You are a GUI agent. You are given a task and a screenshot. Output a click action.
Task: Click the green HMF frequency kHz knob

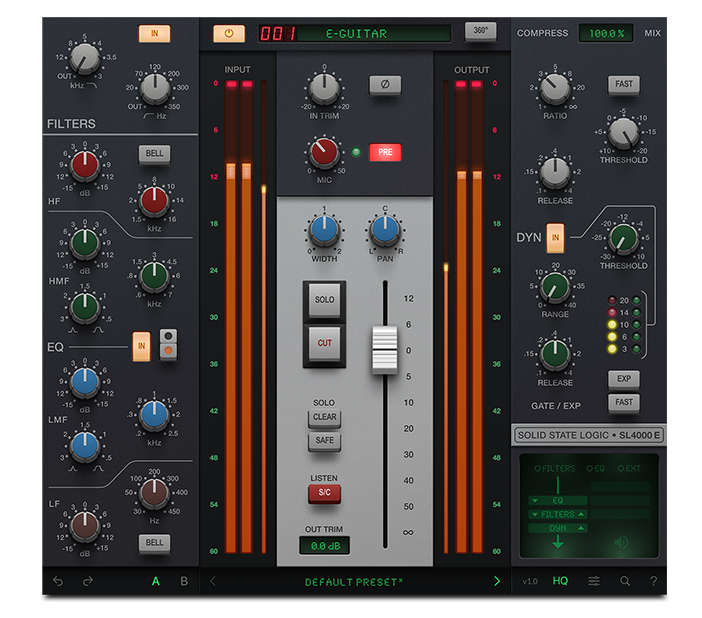click(x=154, y=276)
